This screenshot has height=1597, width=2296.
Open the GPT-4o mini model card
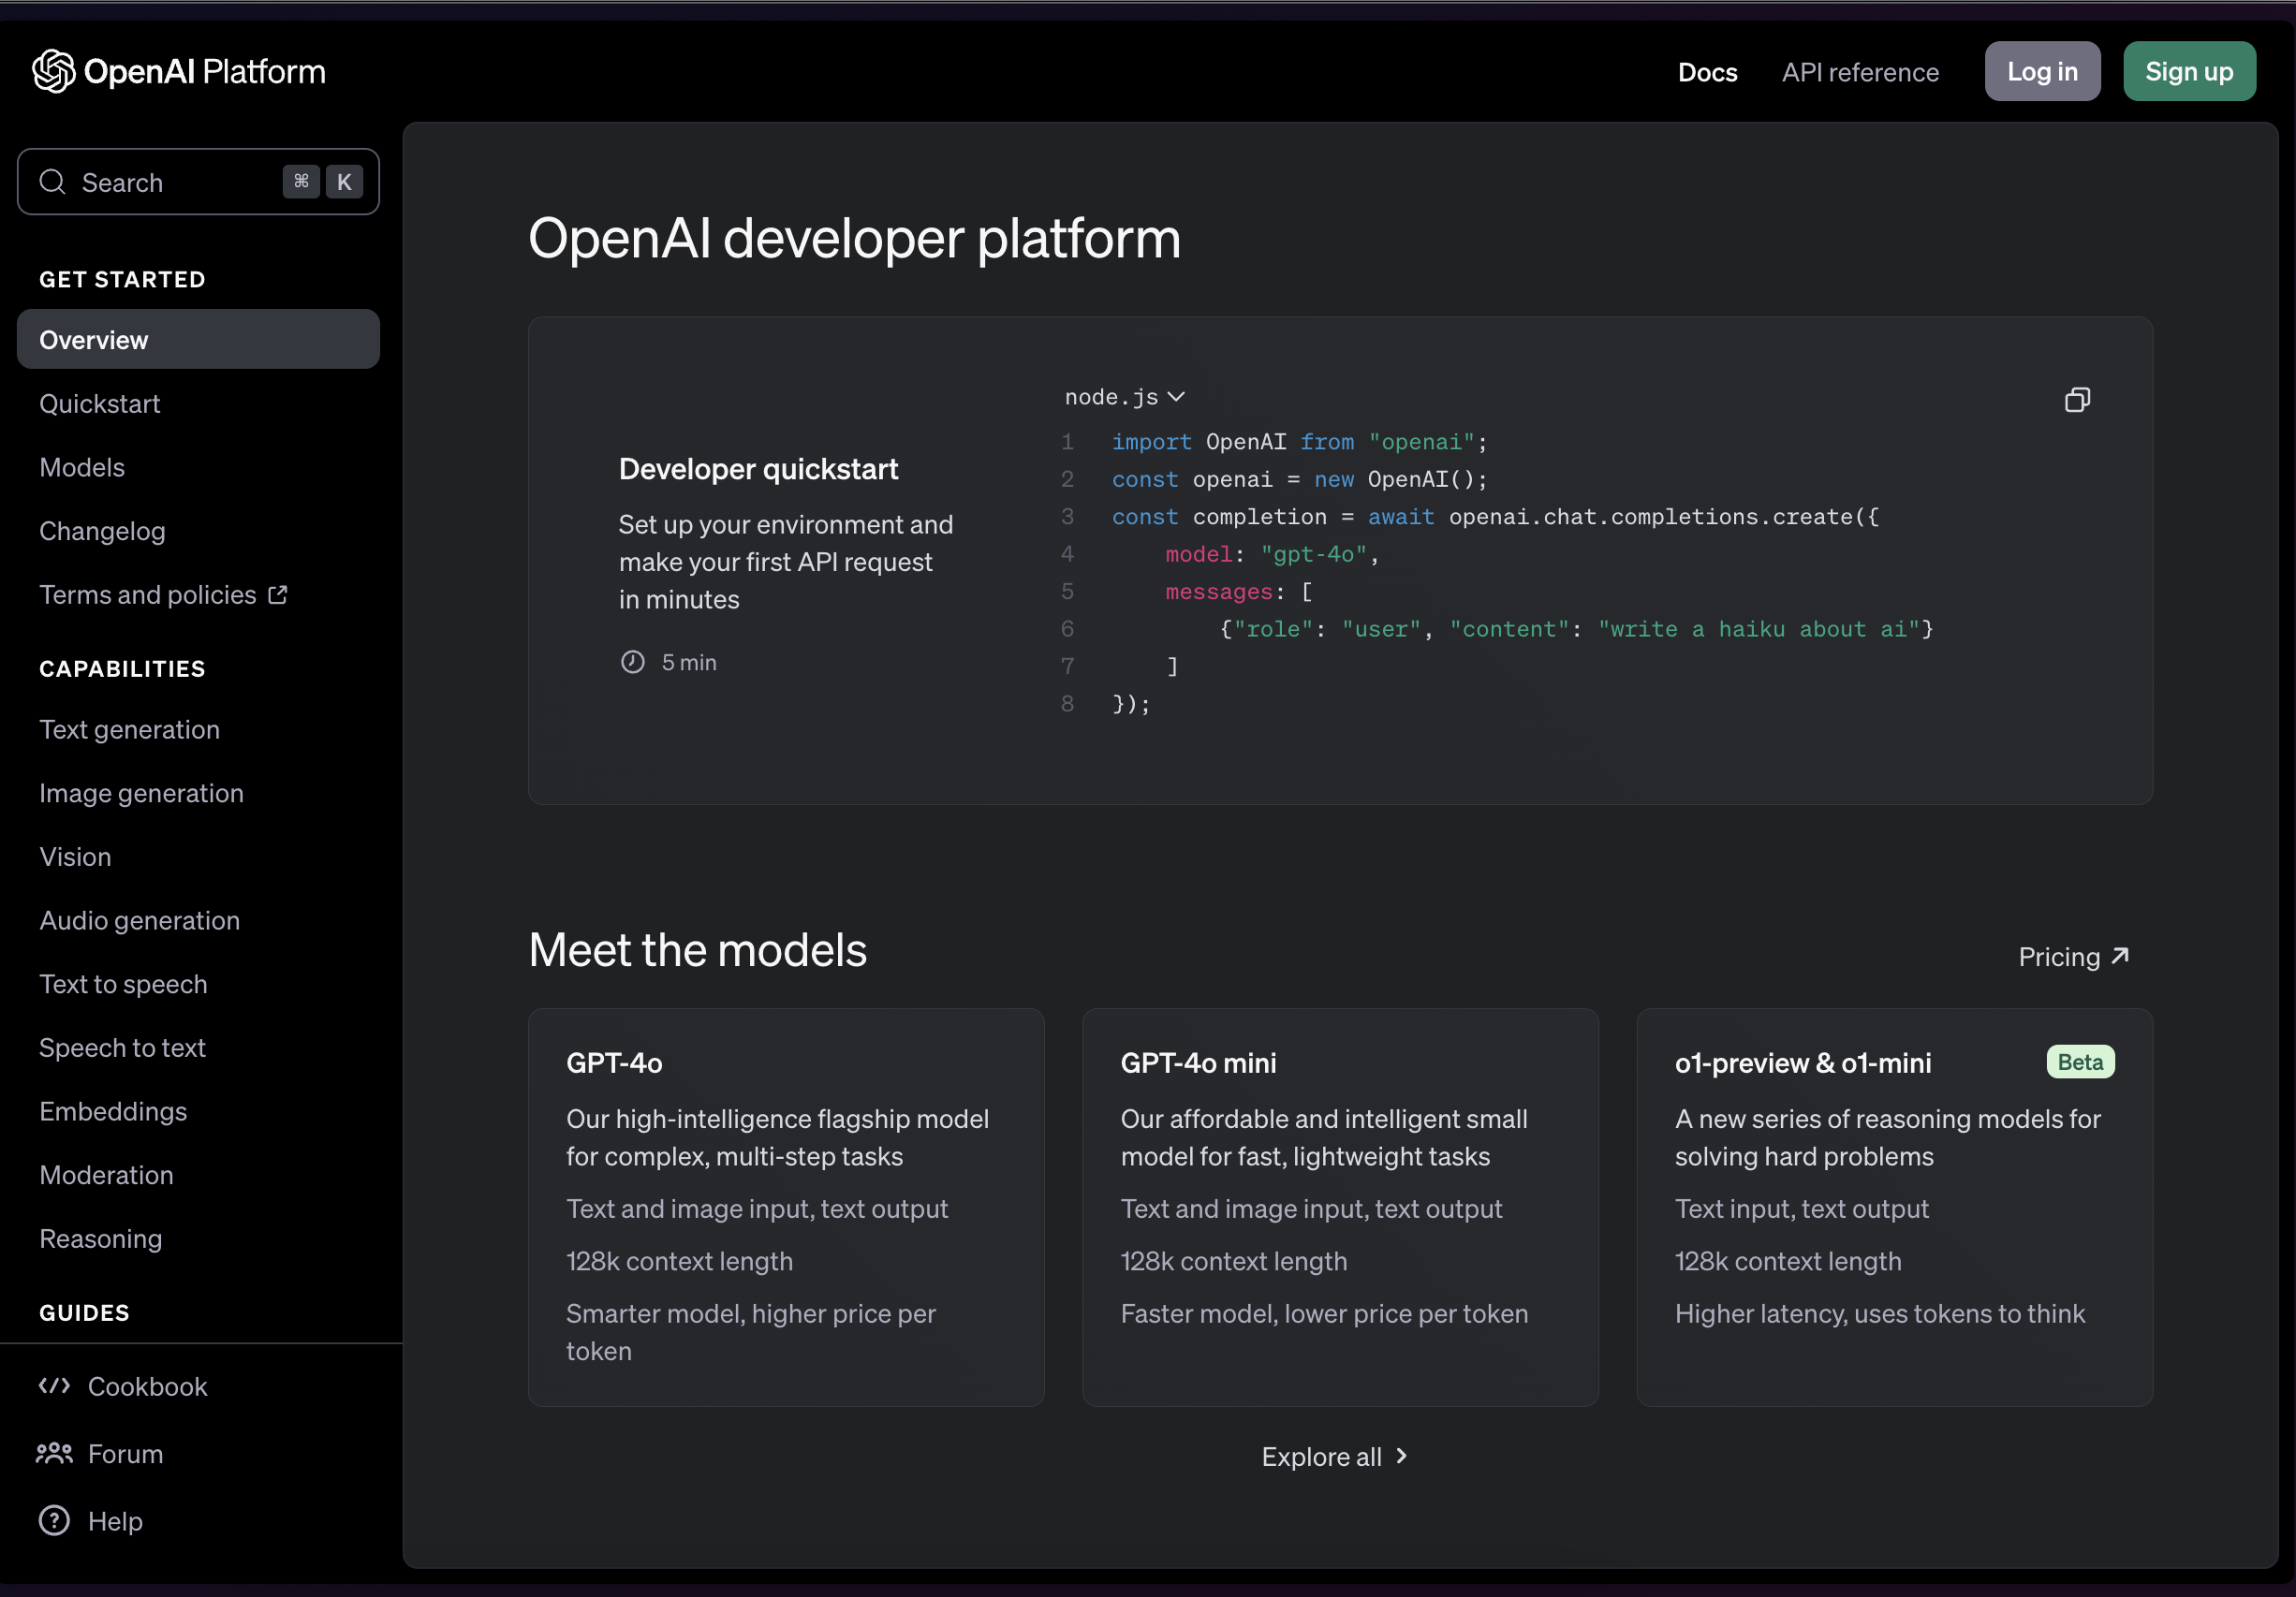pyautogui.click(x=1340, y=1207)
